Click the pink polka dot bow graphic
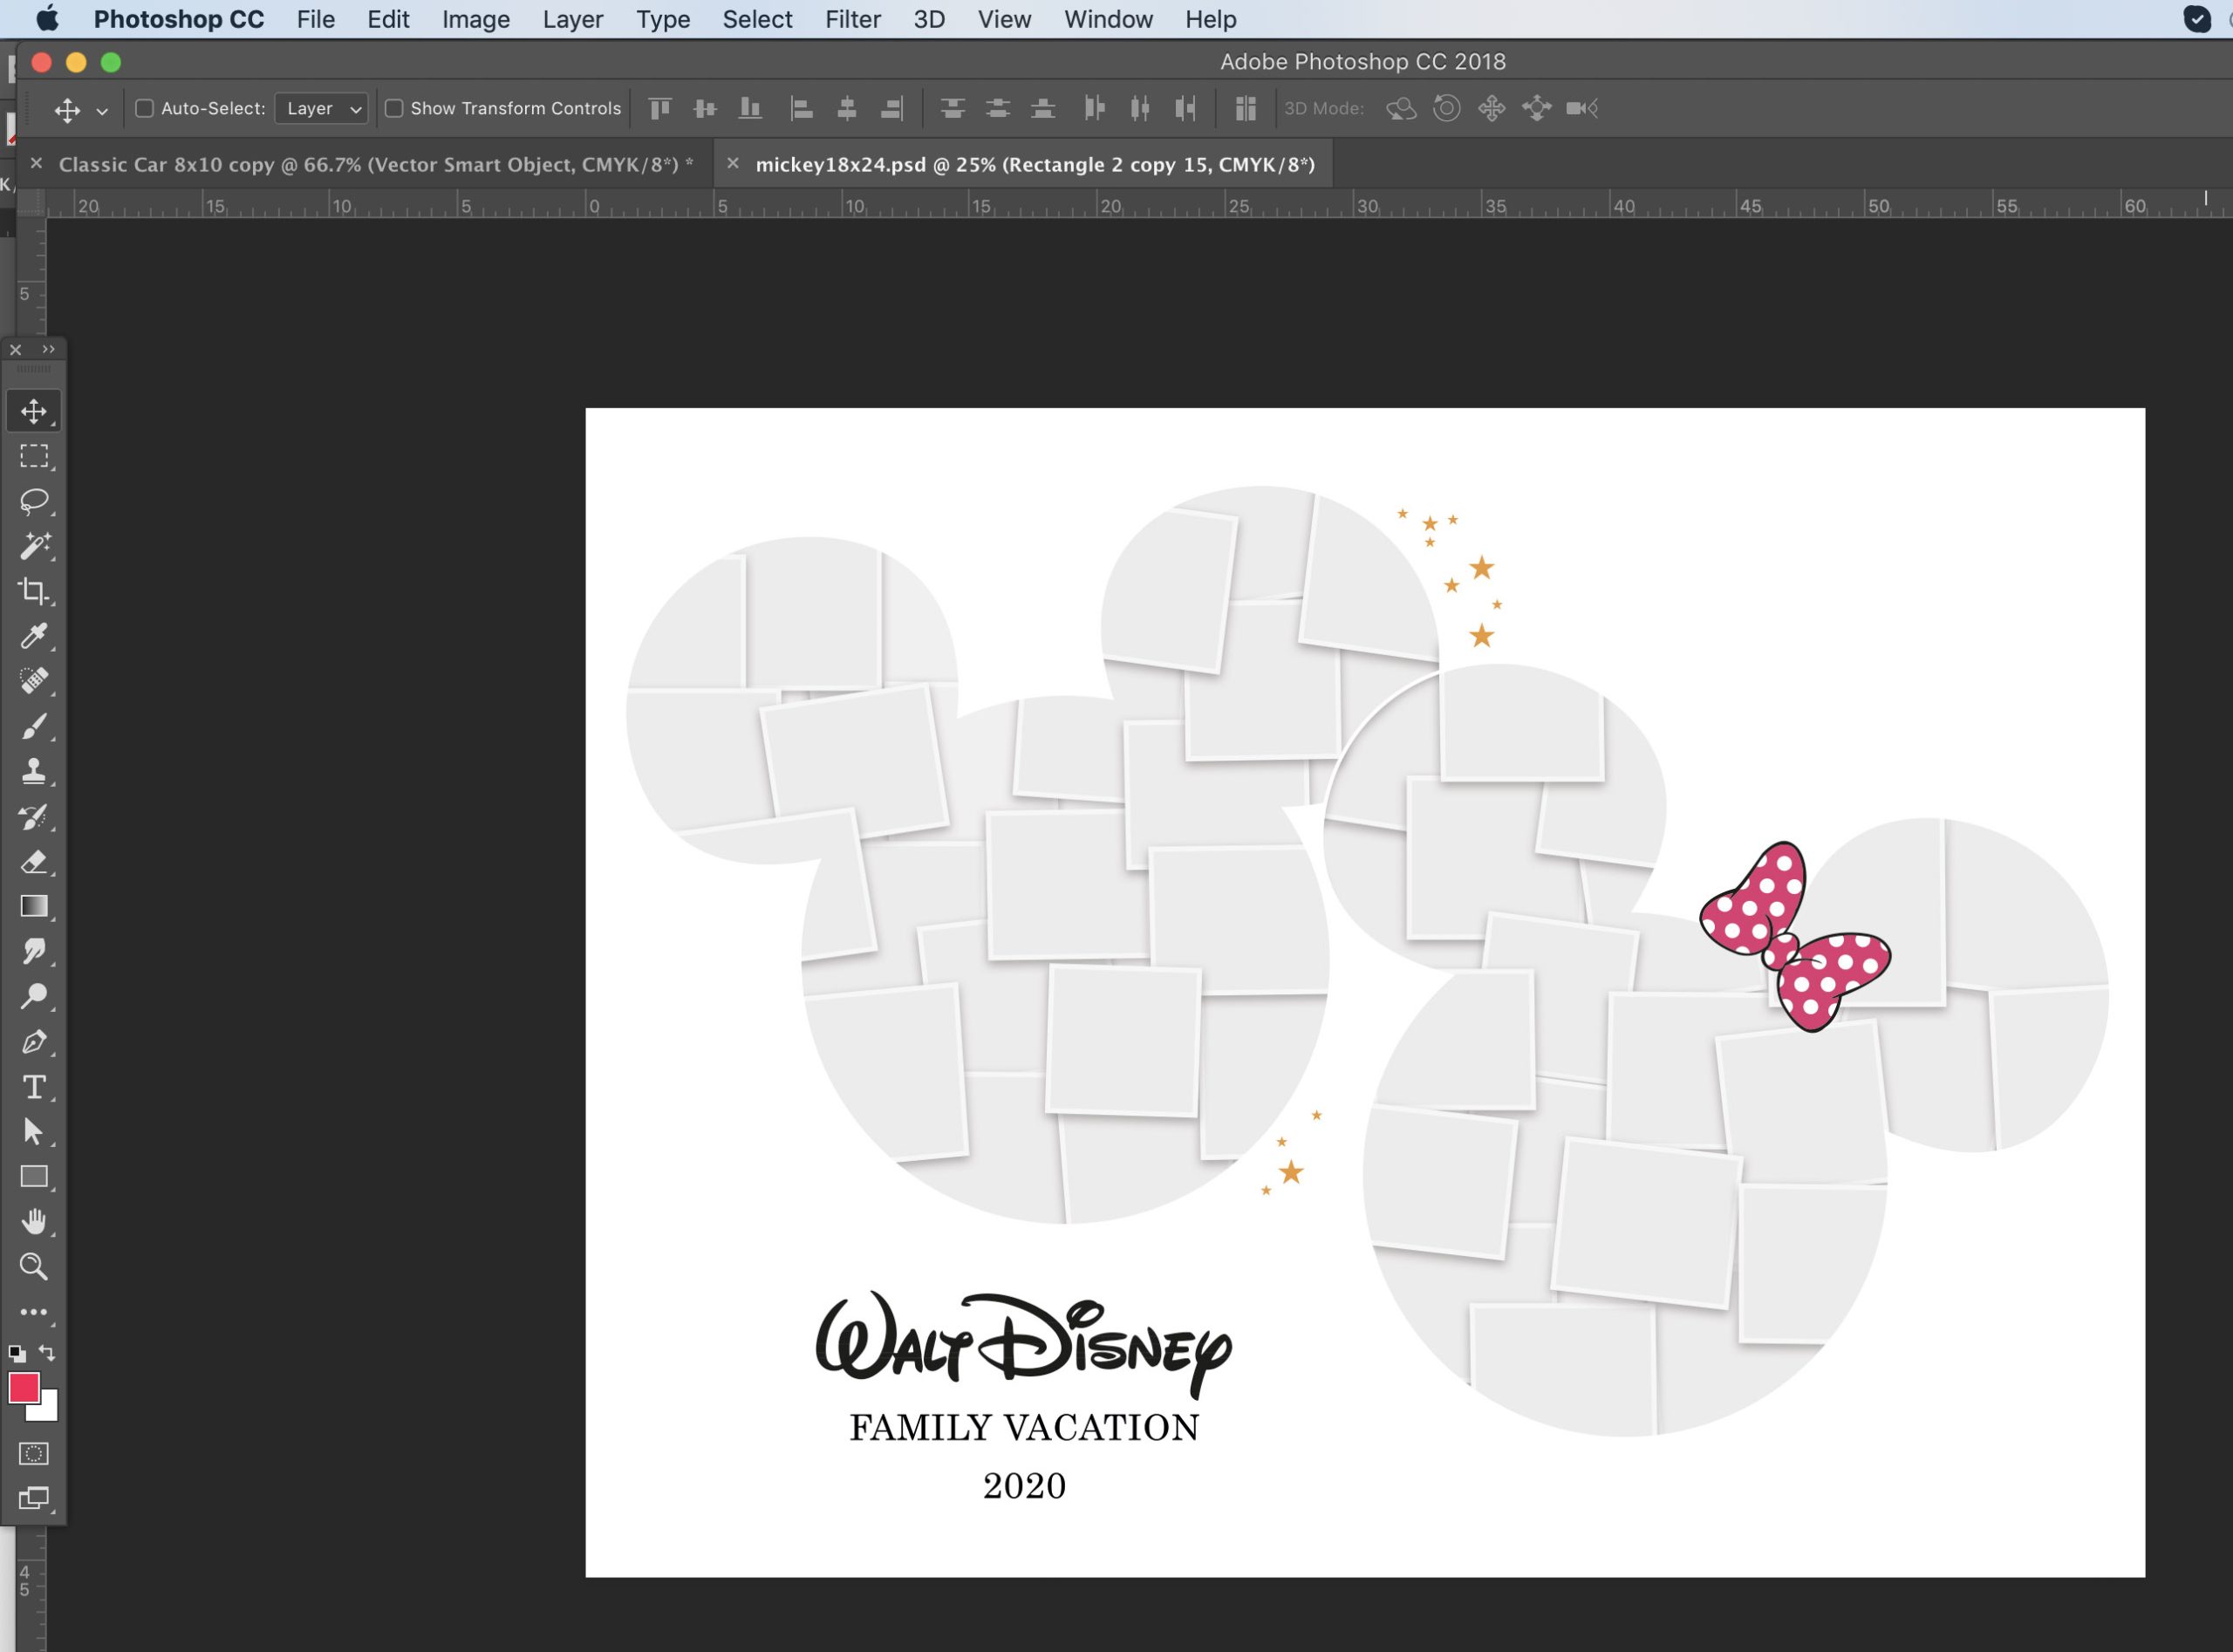This screenshot has width=2233, height=1652. pyautogui.click(x=1795, y=937)
